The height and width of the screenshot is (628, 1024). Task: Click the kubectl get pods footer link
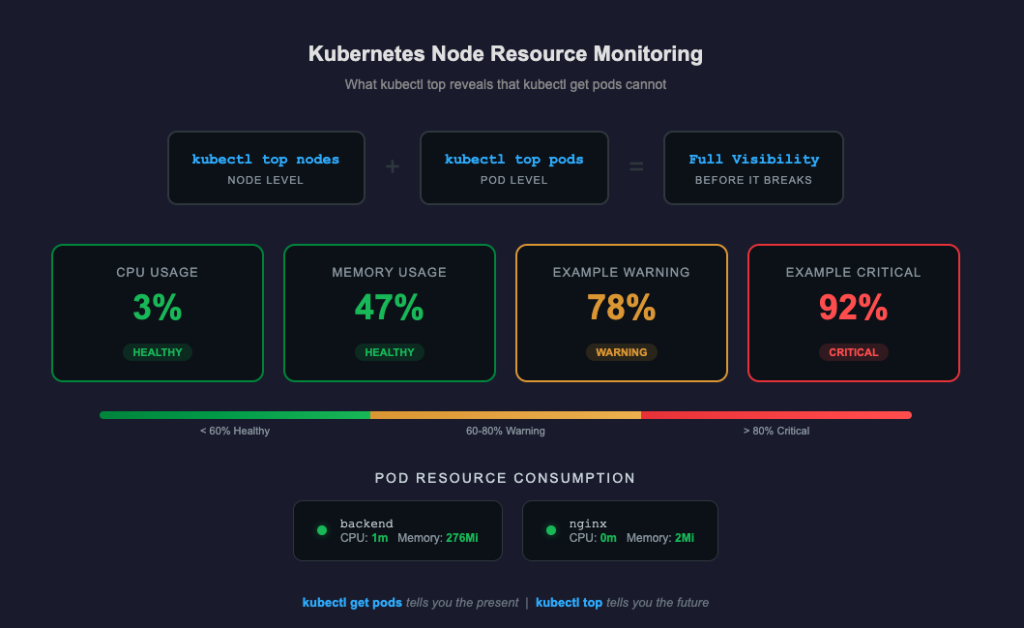click(352, 603)
